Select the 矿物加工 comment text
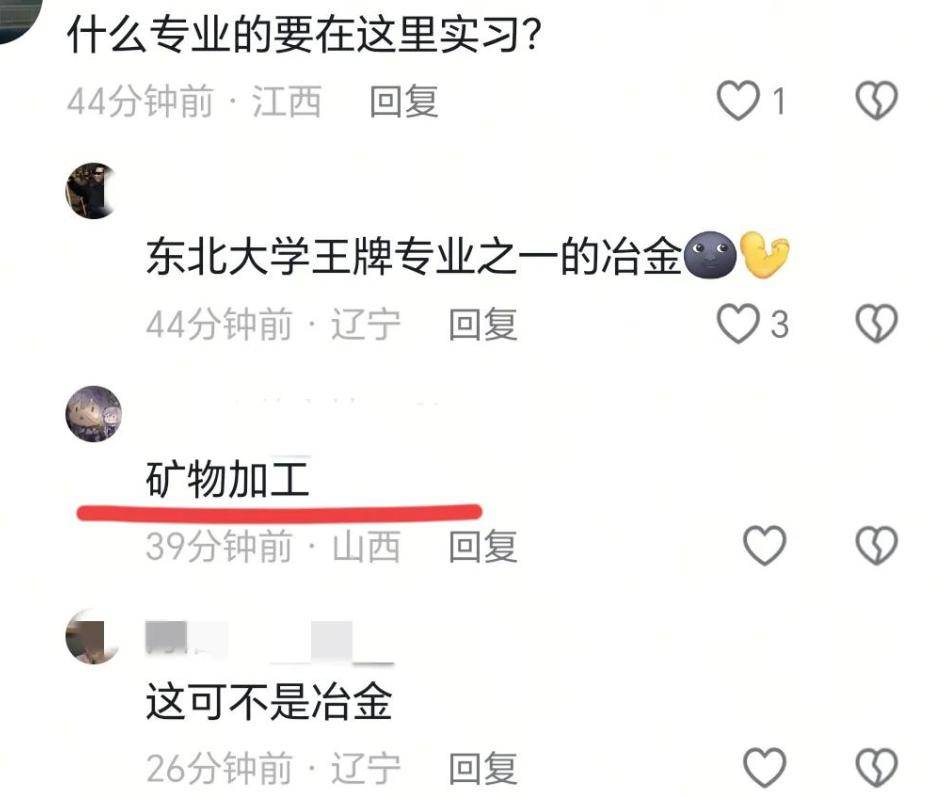 point(228,479)
